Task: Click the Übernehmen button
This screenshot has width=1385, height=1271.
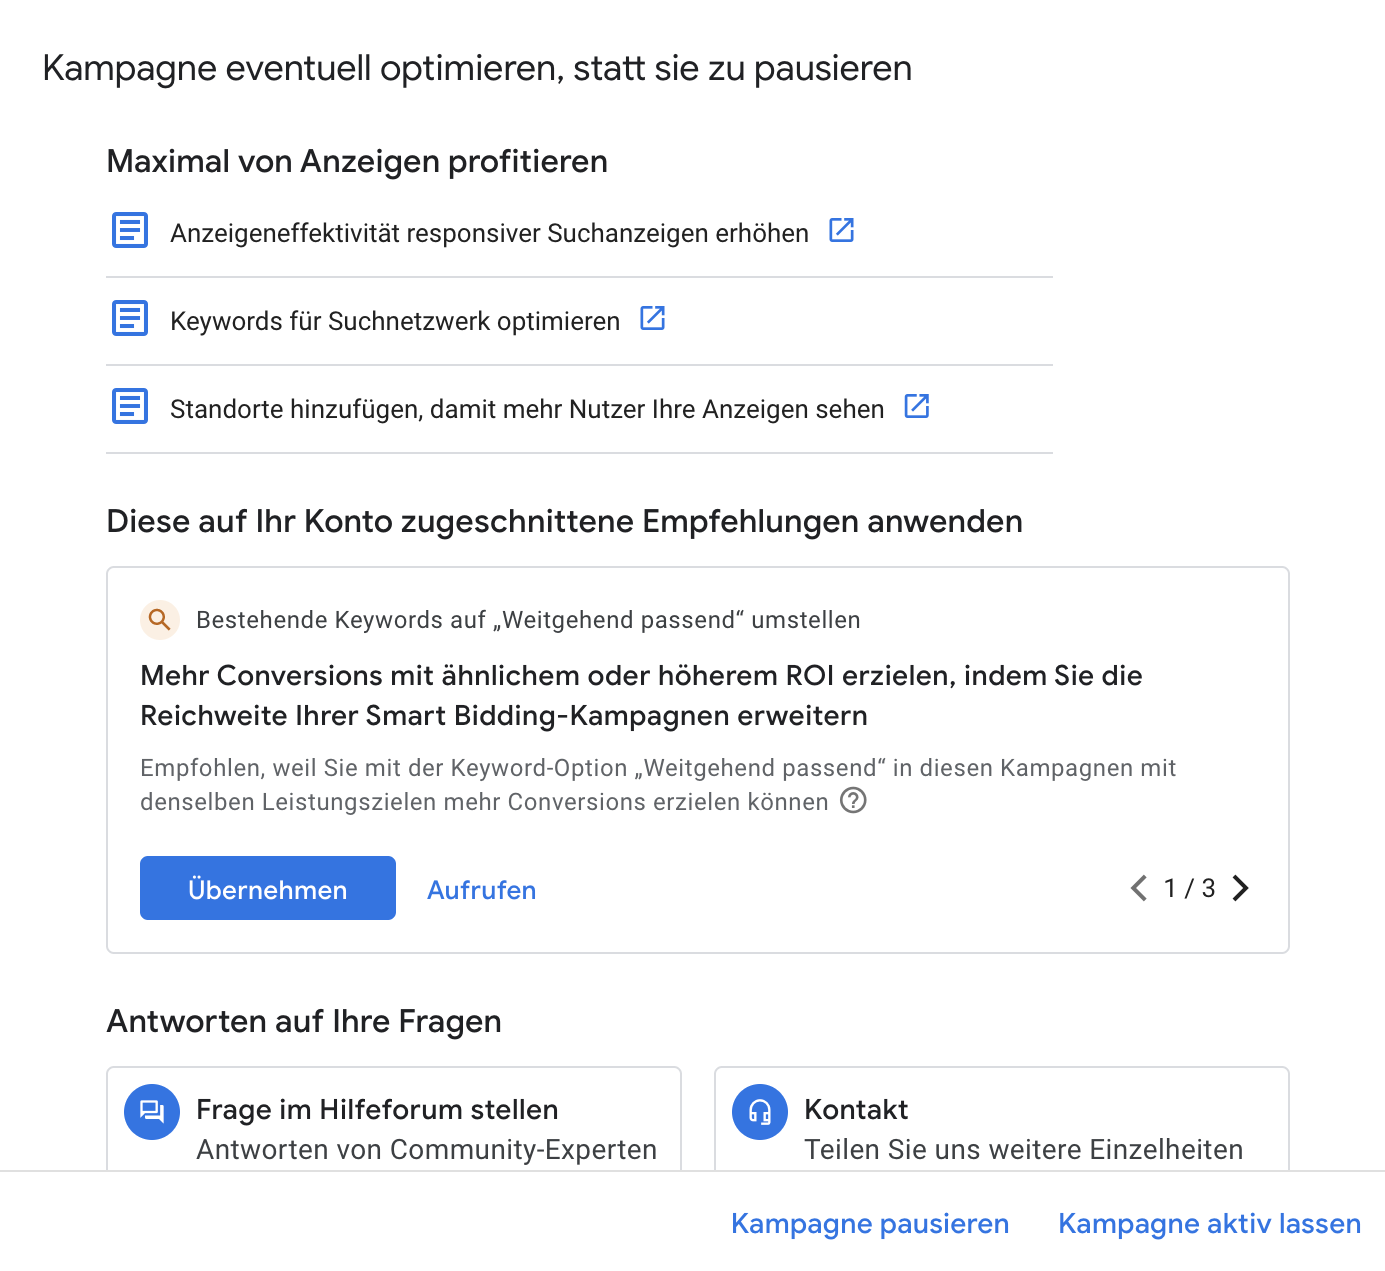Action: (268, 888)
